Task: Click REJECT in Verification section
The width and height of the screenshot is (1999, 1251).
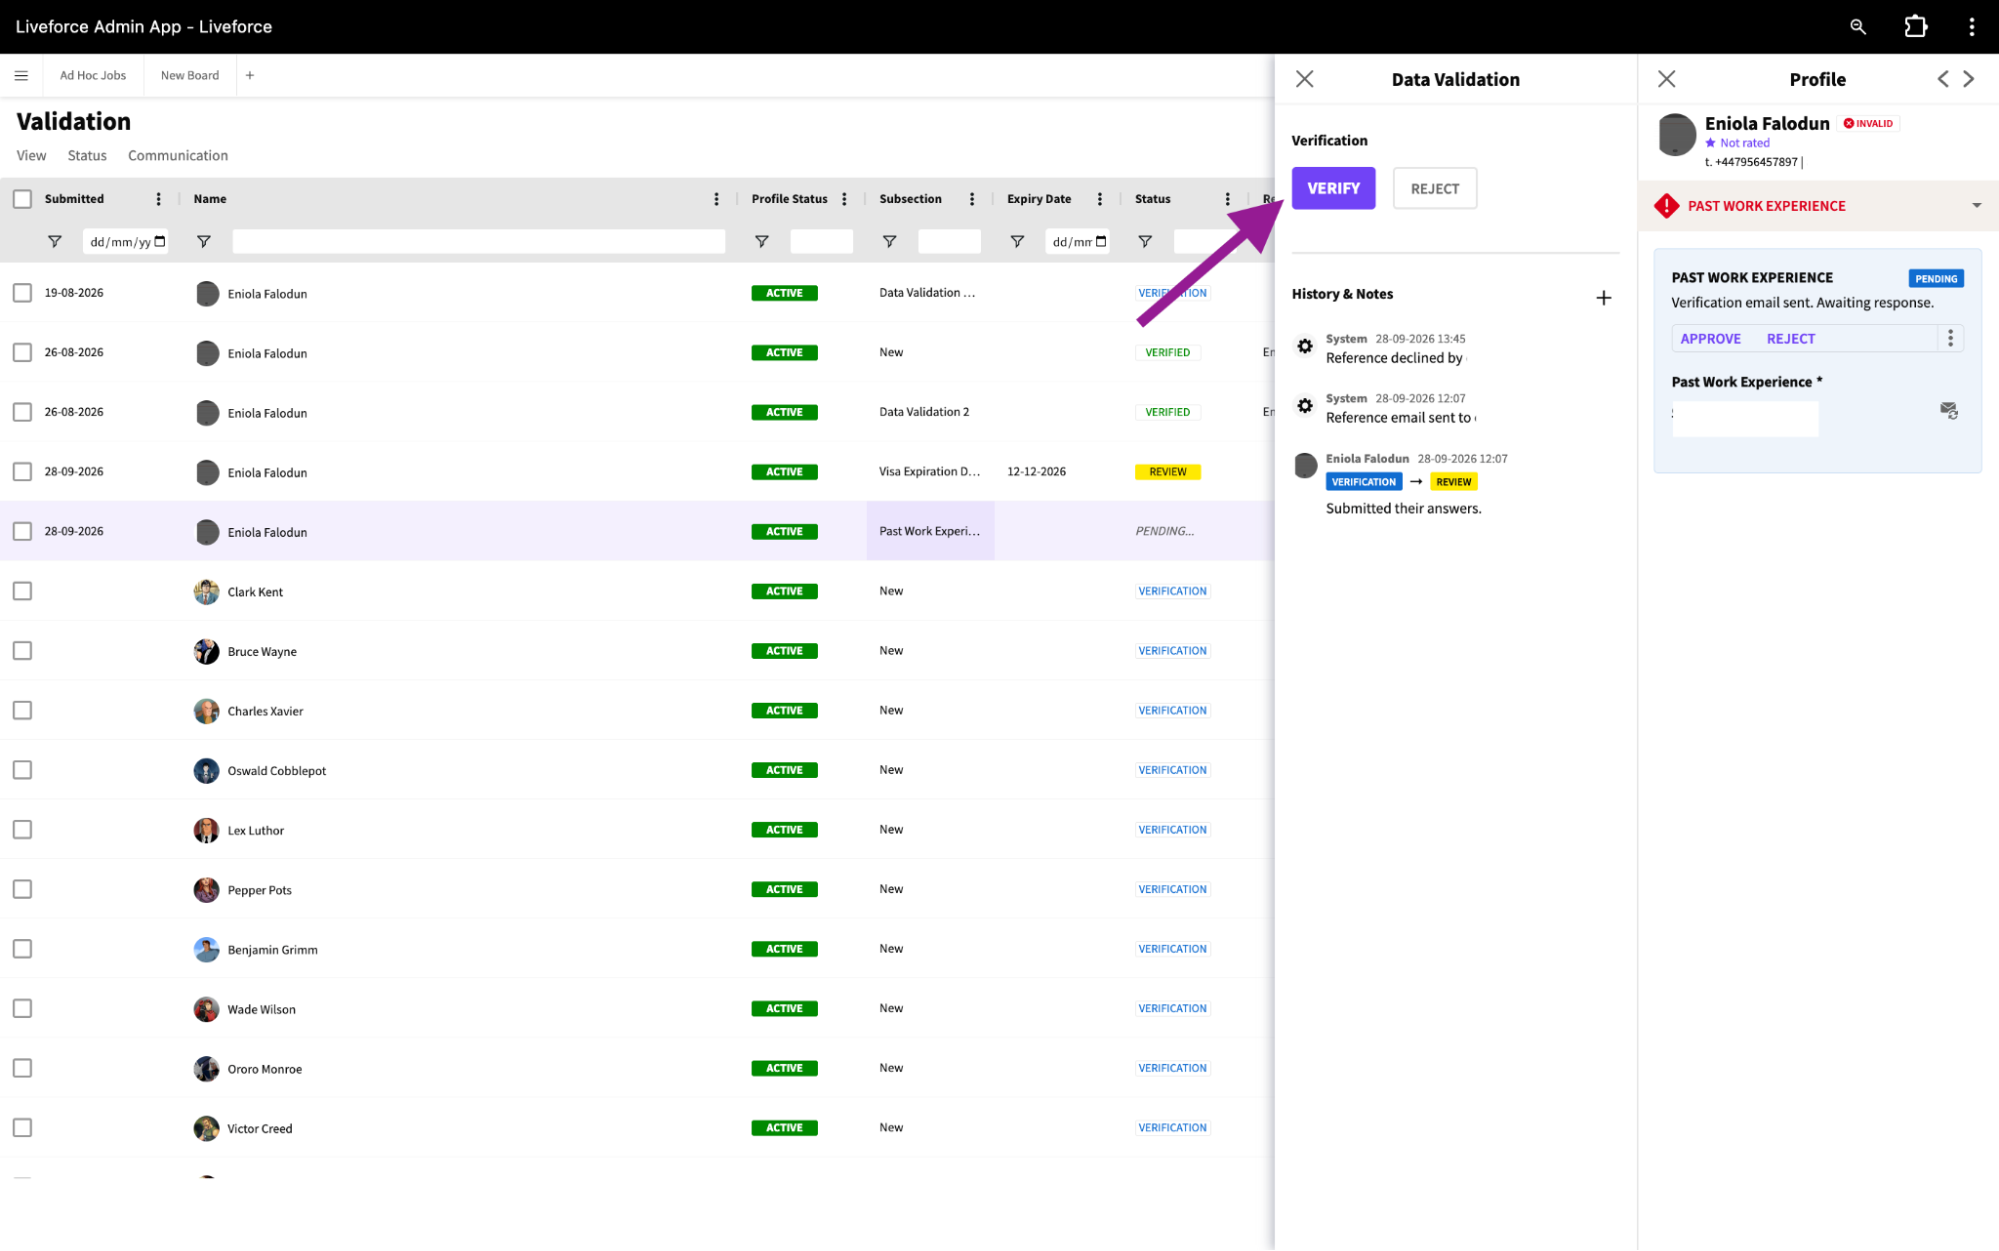Action: click(x=1434, y=188)
